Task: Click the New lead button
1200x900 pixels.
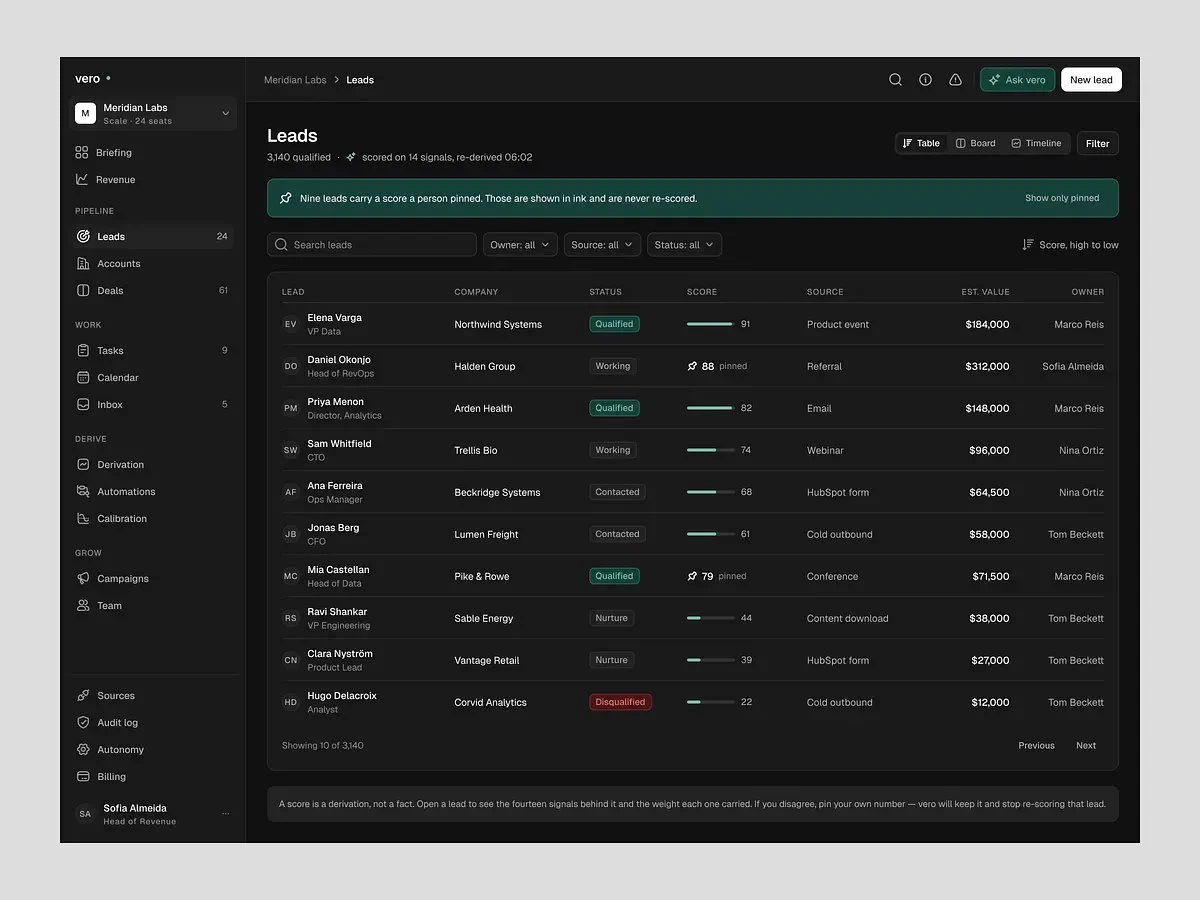Action: coord(1091,80)
